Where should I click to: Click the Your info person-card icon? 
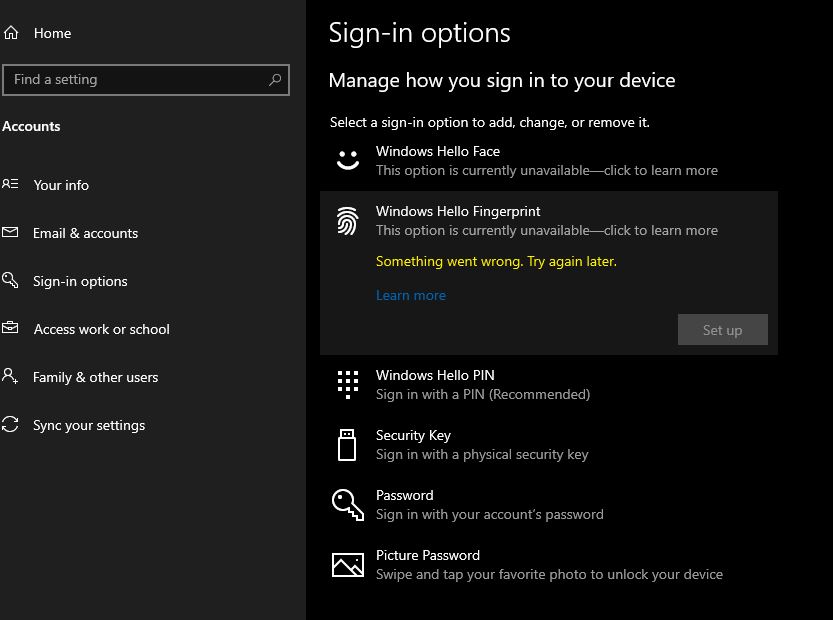click(x=10, y=184)
